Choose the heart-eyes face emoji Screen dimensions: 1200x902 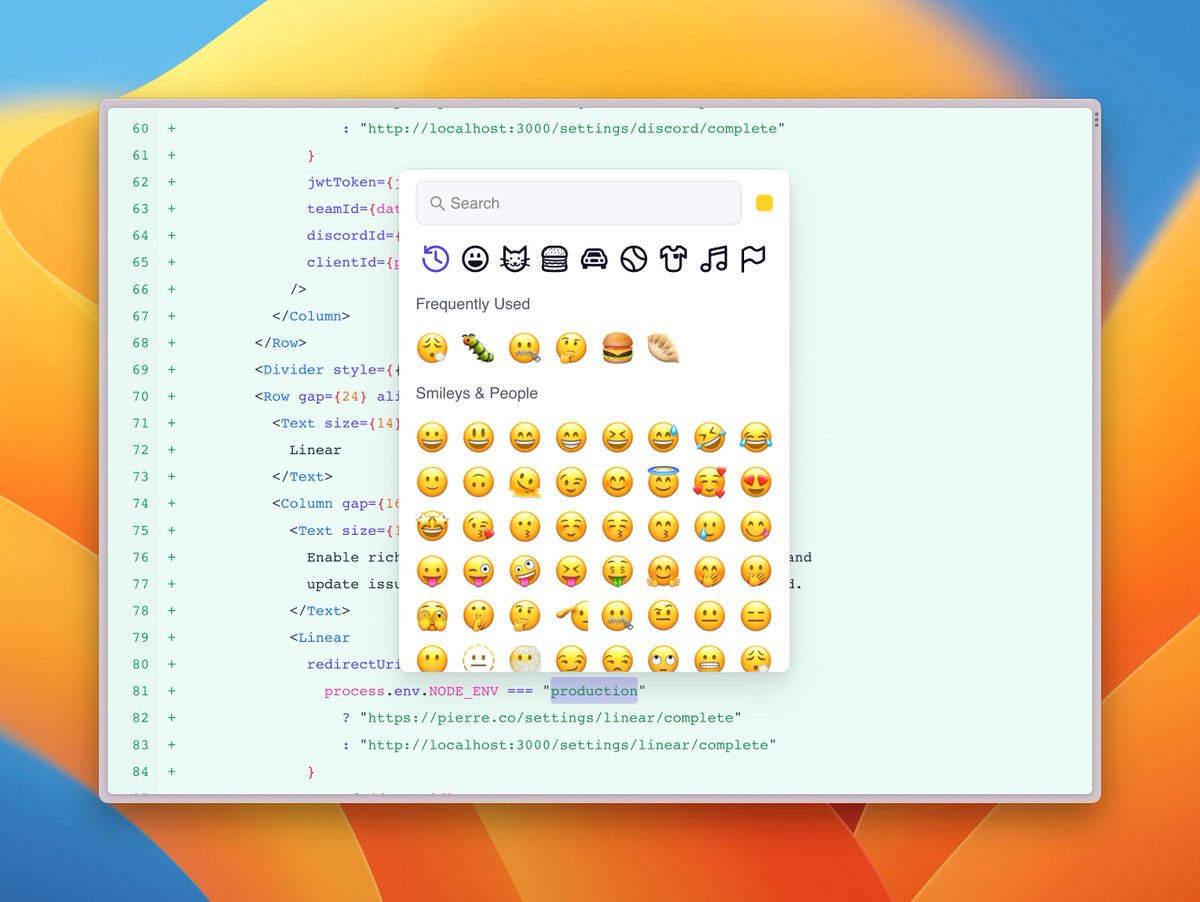756,482
